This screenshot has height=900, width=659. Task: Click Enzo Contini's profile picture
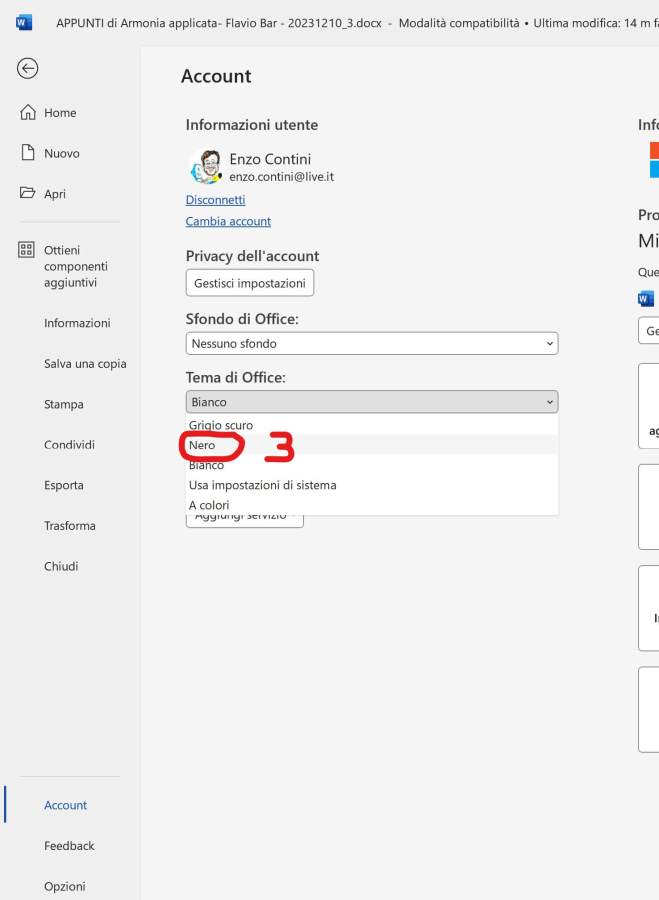pyautogui.click(x=205, y=167)
